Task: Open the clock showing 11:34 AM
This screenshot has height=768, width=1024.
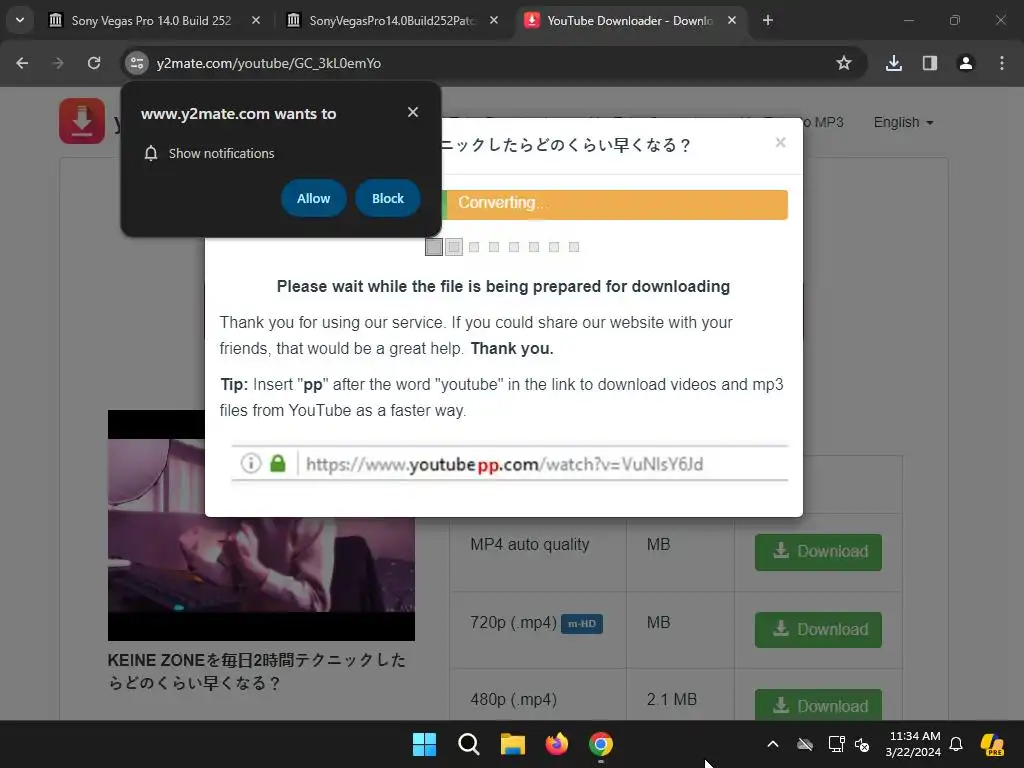Action: pos(913,744)
